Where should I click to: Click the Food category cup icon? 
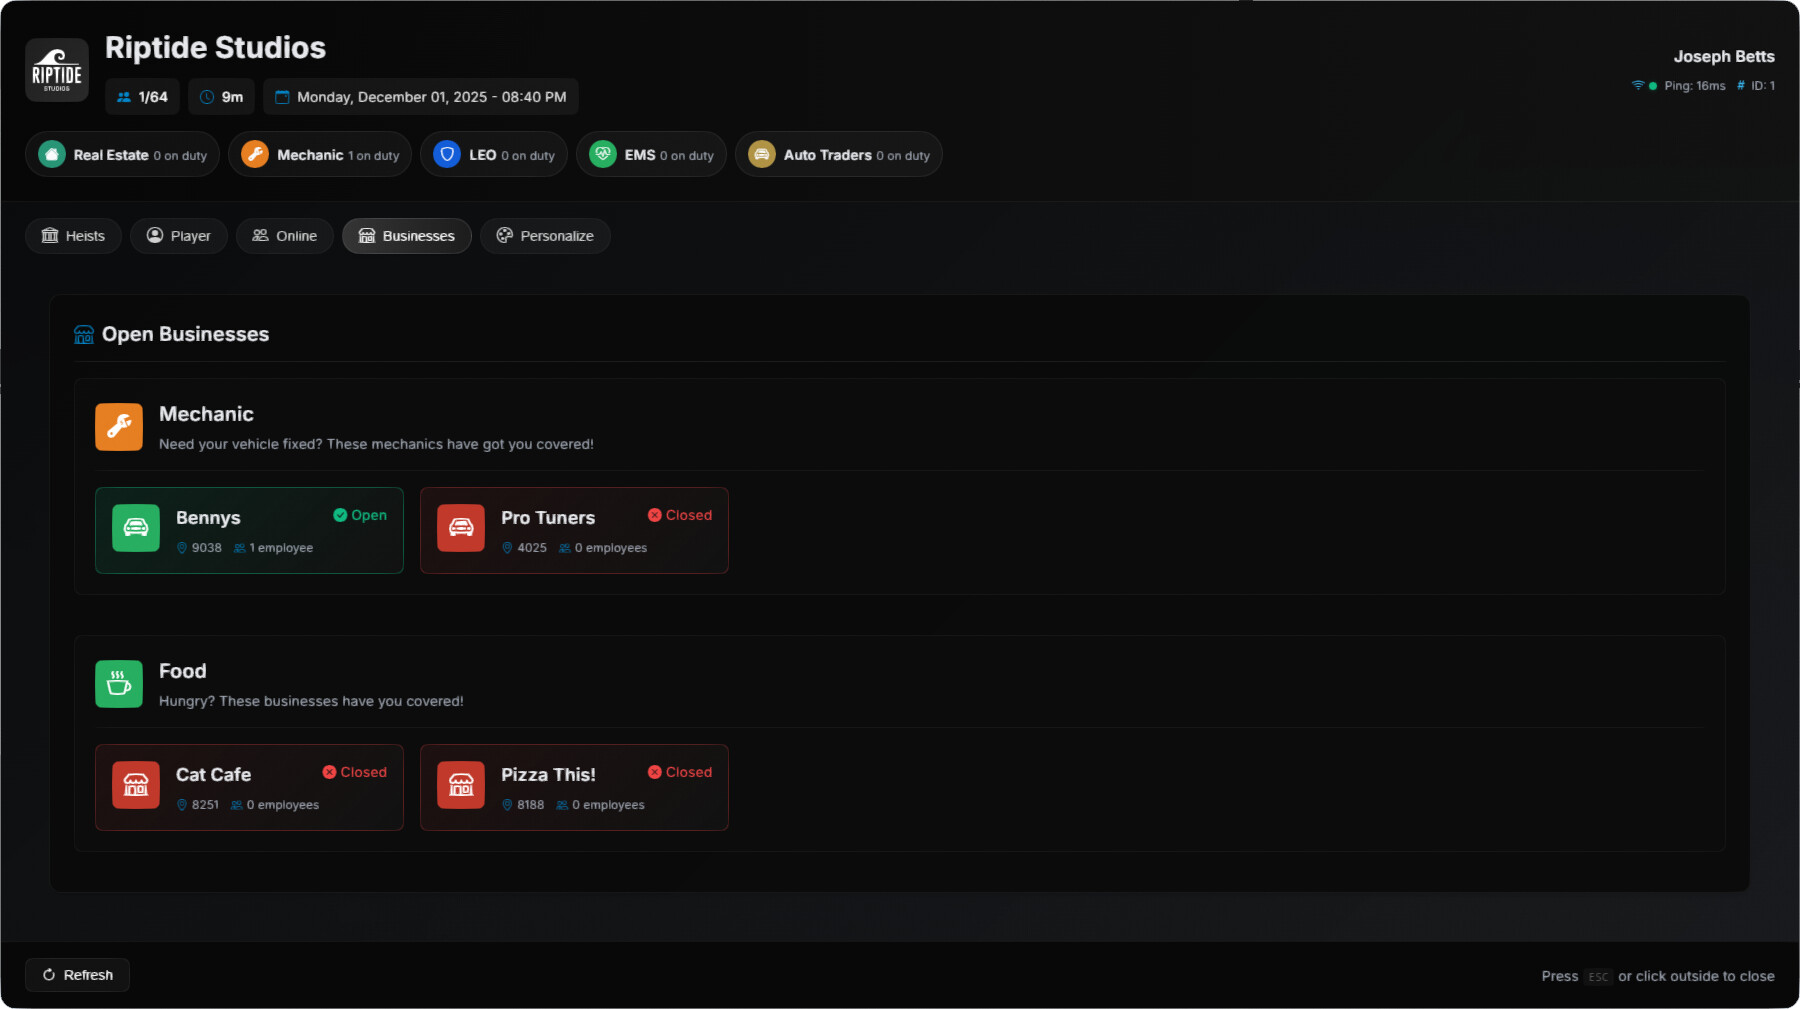[x=119, y=684]
